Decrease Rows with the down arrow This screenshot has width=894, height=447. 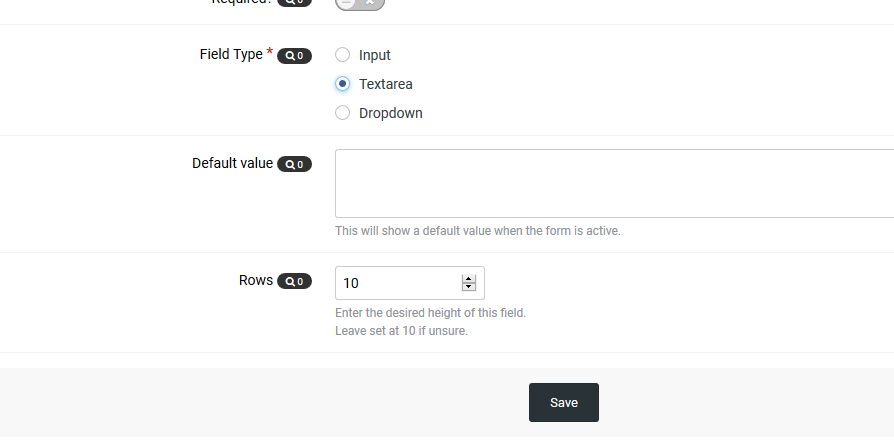pos(468,288)
